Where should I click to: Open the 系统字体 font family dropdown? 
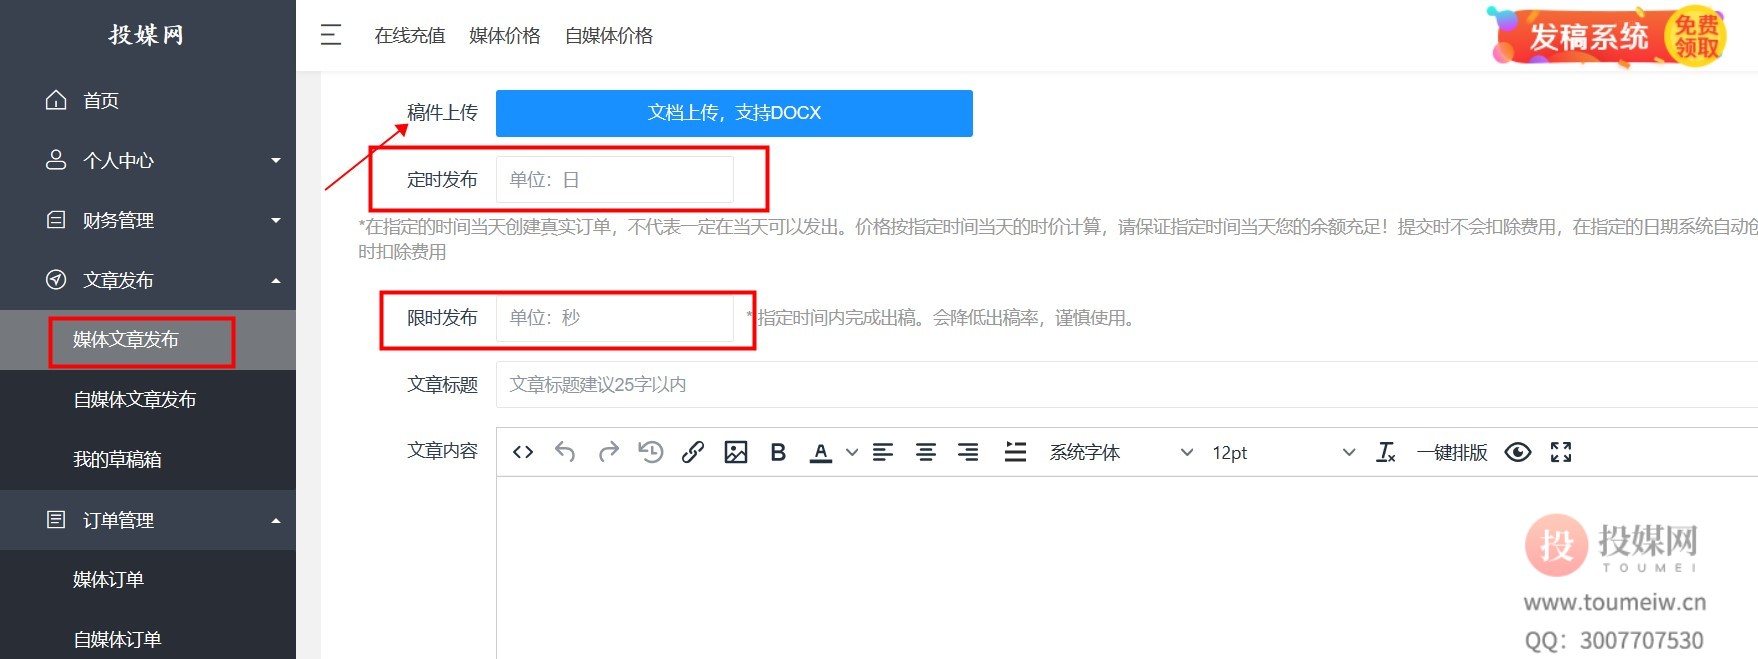tap(1120, 453)
